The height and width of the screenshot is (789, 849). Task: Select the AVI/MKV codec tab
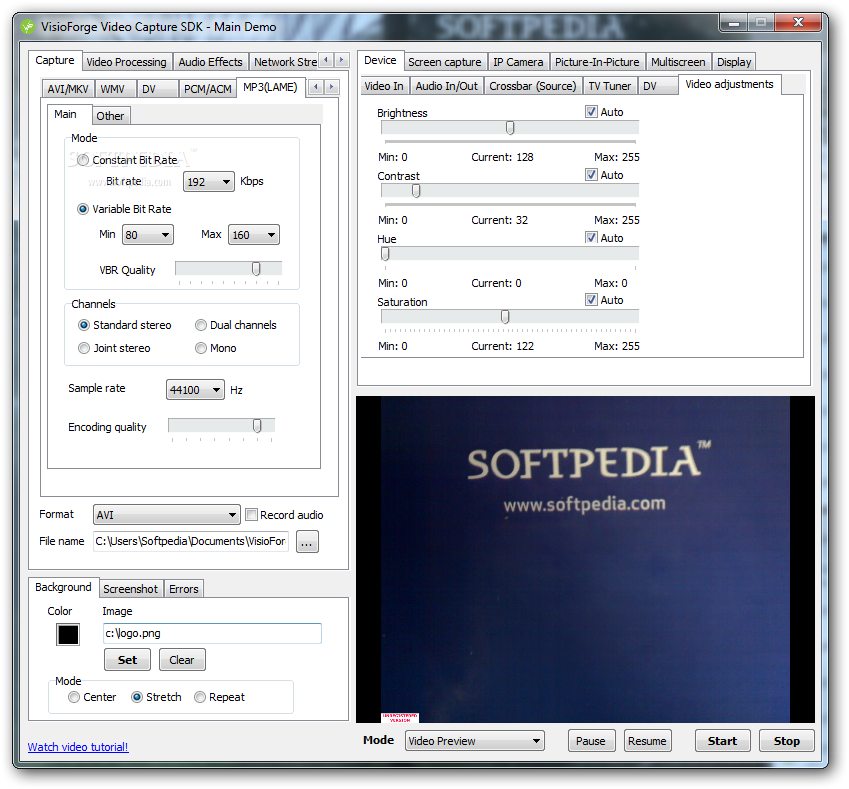coord(68,89)
